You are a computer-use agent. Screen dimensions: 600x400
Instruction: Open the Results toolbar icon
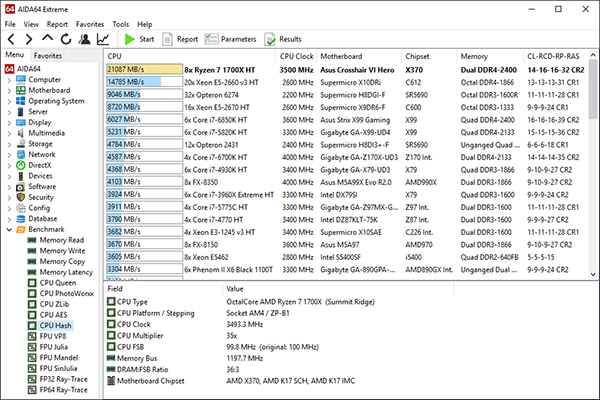click(270, 39)
